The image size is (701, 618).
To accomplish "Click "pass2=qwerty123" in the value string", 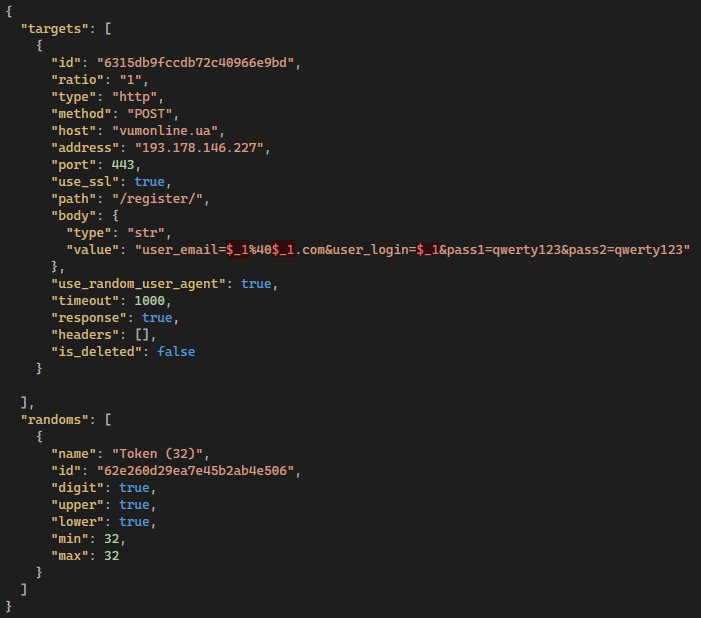I will 625,250.
